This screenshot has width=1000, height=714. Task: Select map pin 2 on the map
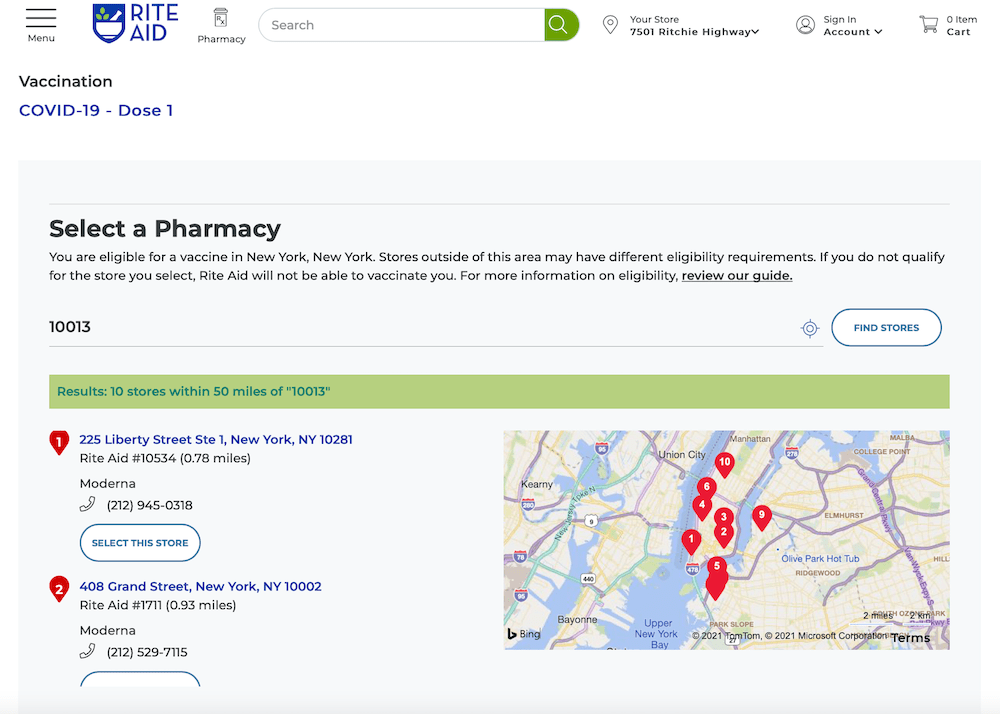click(x=724, y=535)
